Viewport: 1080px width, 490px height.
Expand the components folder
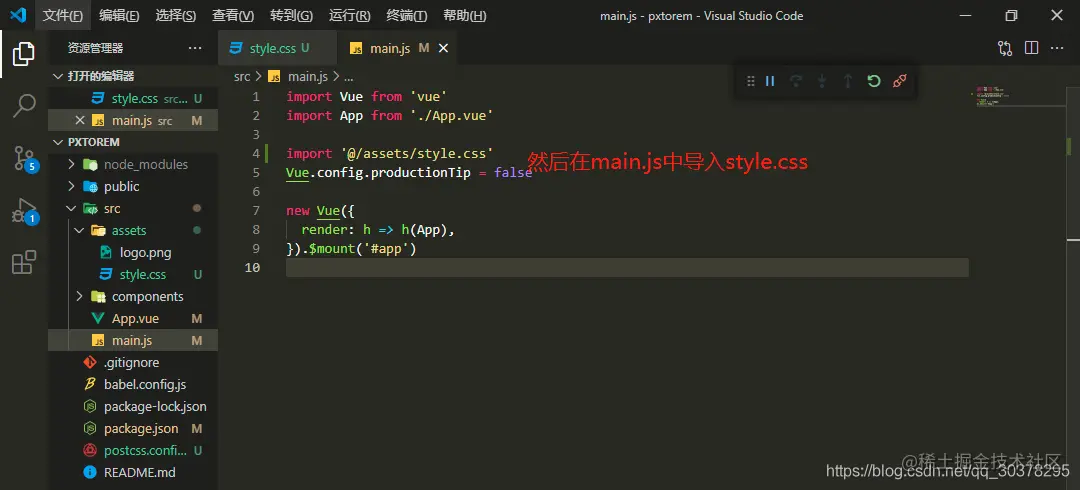coord(133,297)
